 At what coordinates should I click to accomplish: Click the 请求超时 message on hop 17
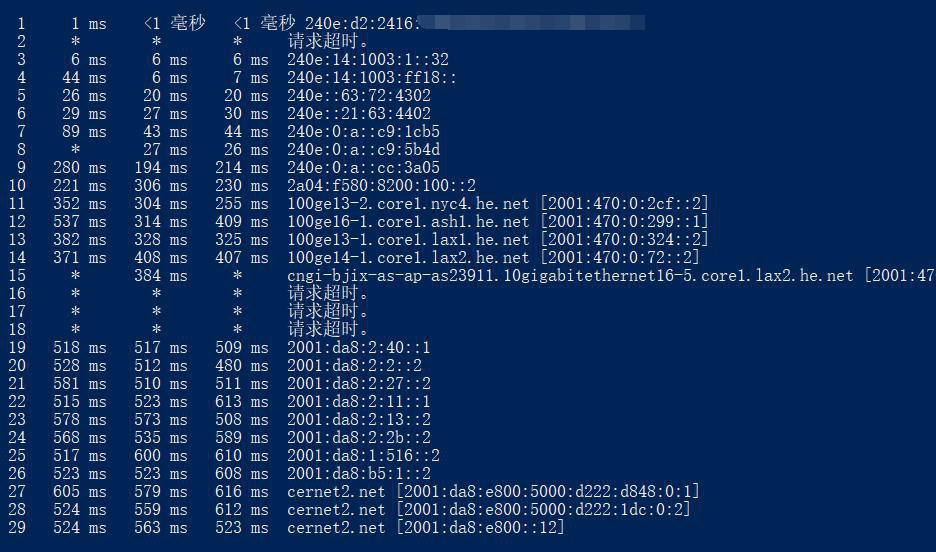329,312
